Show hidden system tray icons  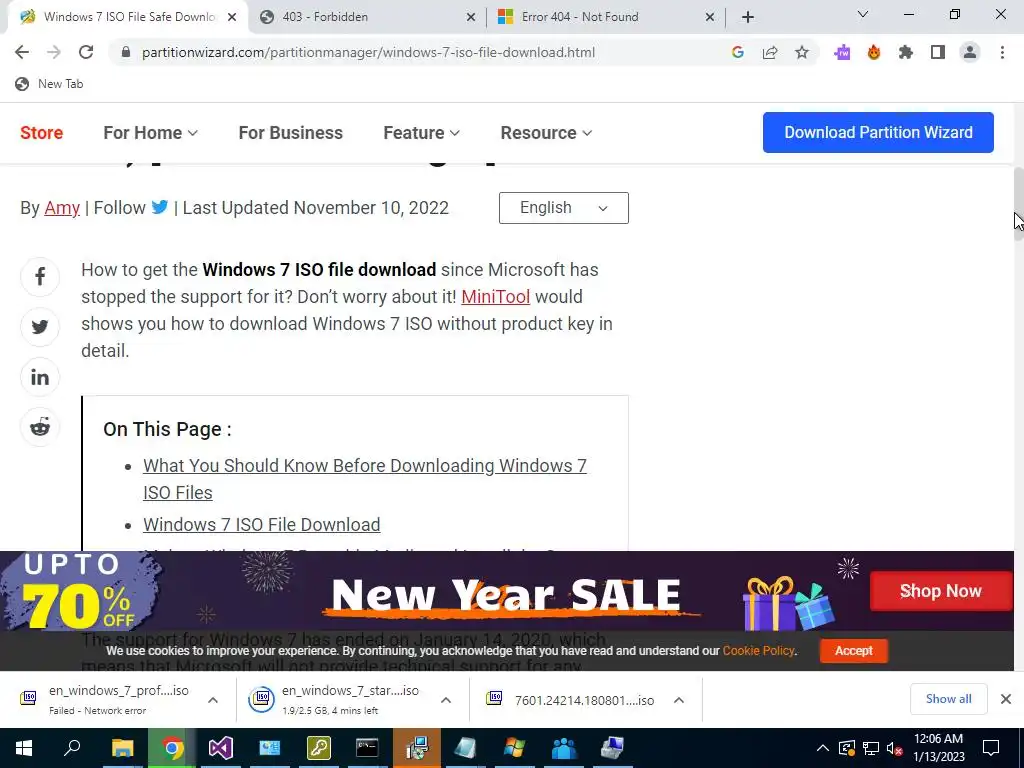point(823,748)
